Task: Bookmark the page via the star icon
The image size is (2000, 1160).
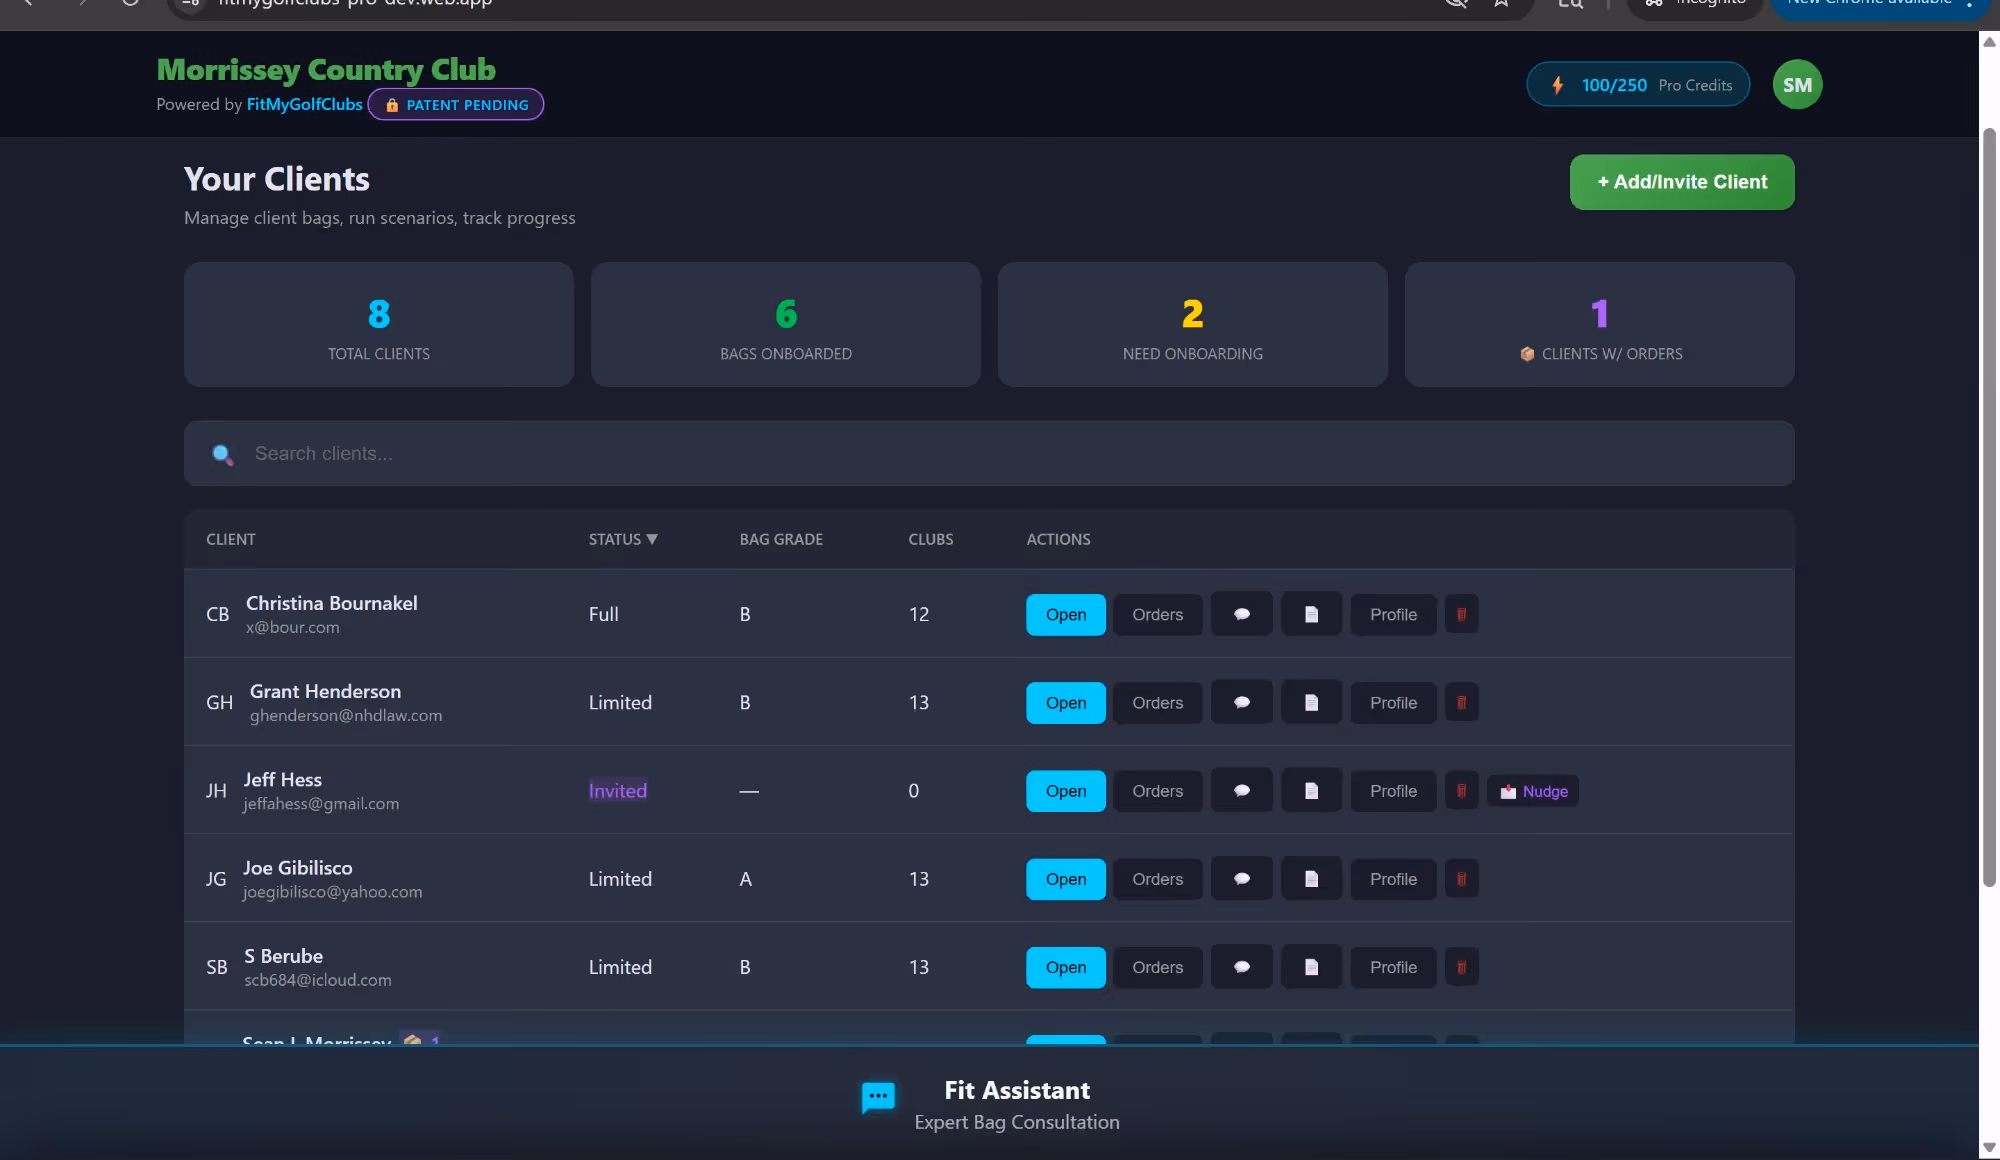Action: coord(1500,3)
